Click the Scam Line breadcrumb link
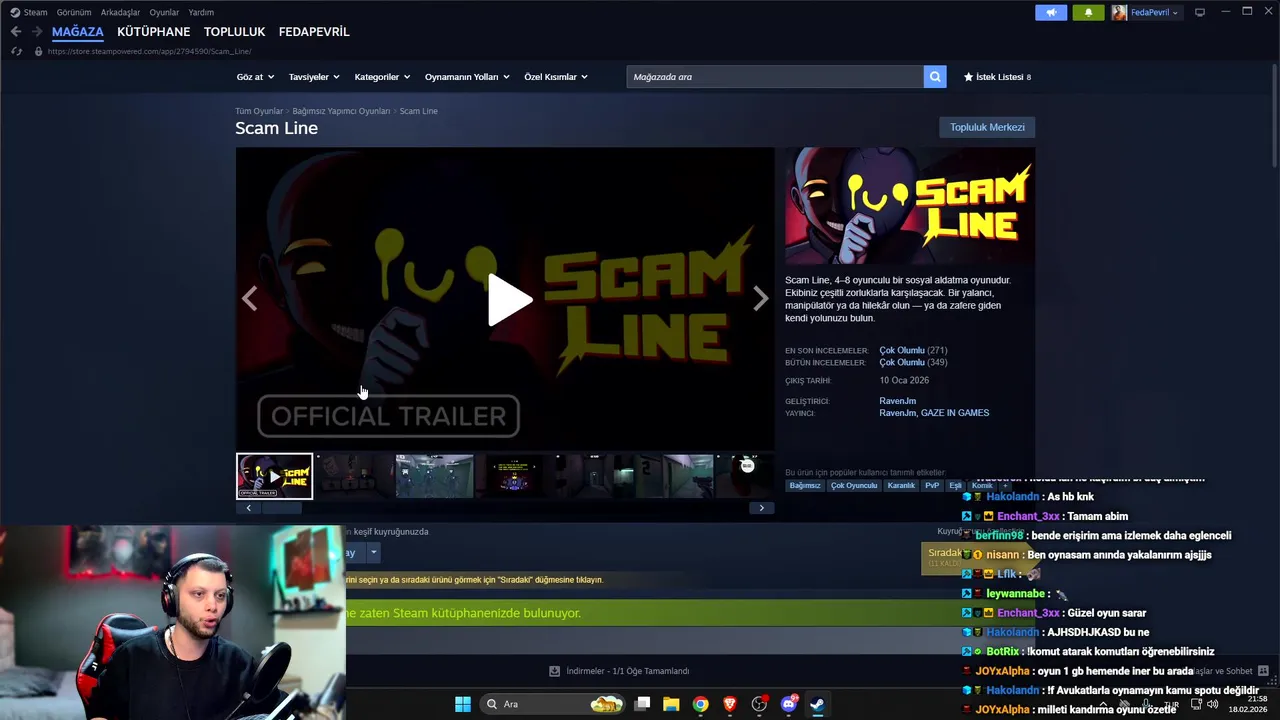The height and width of the screenshot is (720, 1280). coord(419,111)
